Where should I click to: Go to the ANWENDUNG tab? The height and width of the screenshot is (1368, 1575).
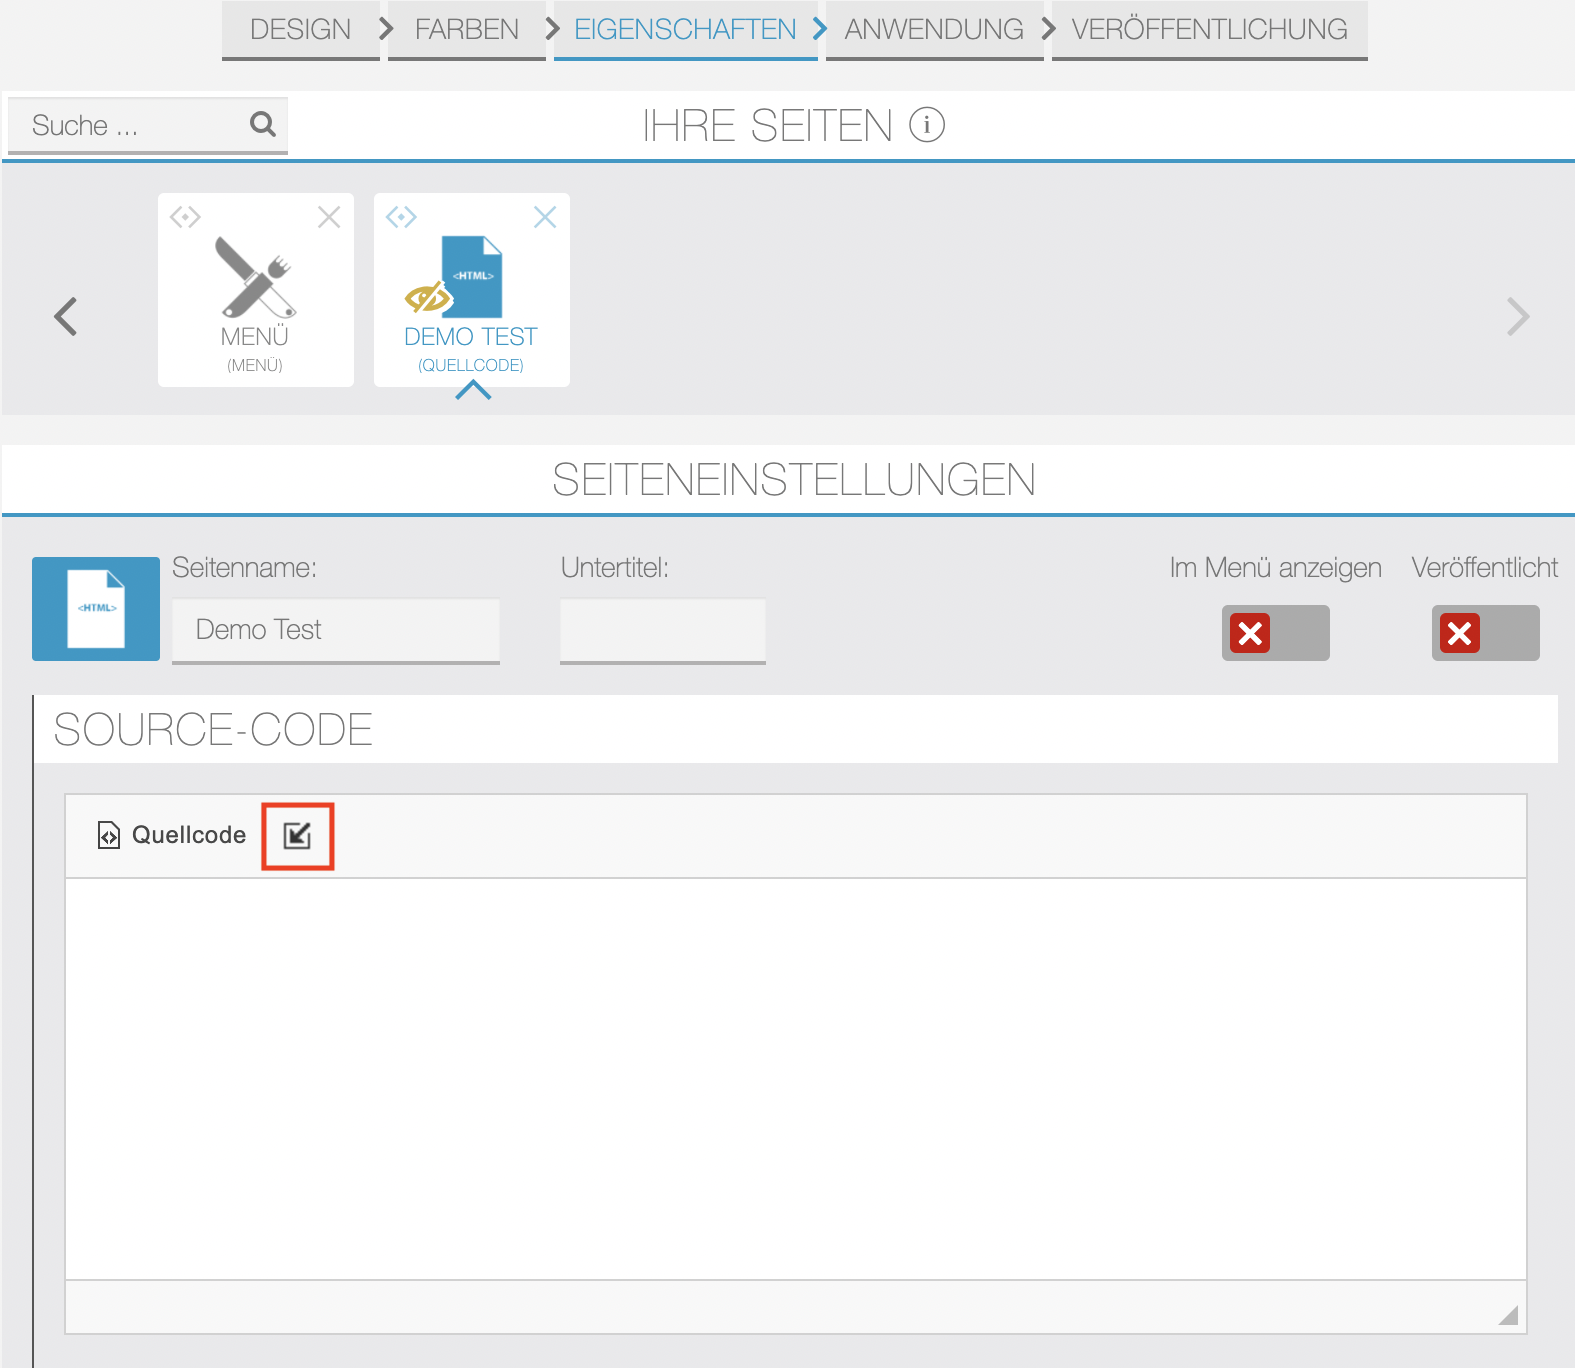[x=934, y=30]
